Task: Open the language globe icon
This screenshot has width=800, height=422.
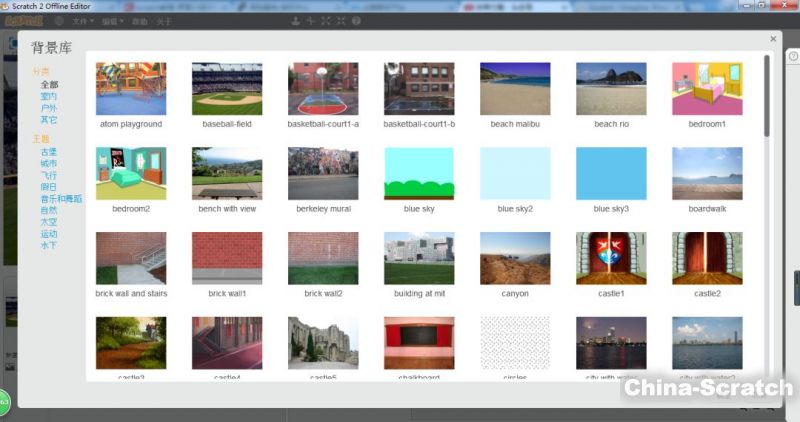Action: point(59,21)
